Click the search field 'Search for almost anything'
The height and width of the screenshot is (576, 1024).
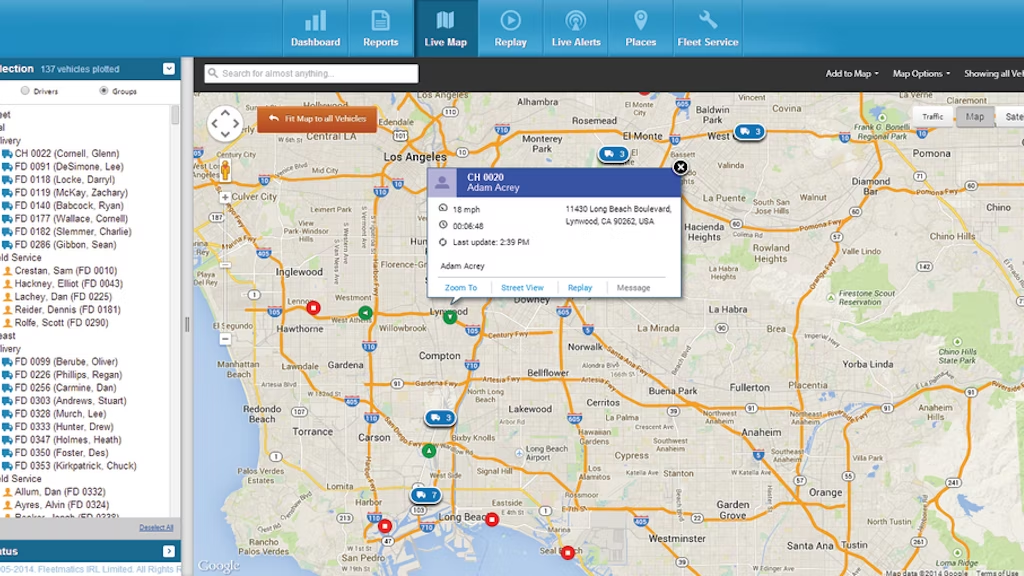(x=312, y=73)
